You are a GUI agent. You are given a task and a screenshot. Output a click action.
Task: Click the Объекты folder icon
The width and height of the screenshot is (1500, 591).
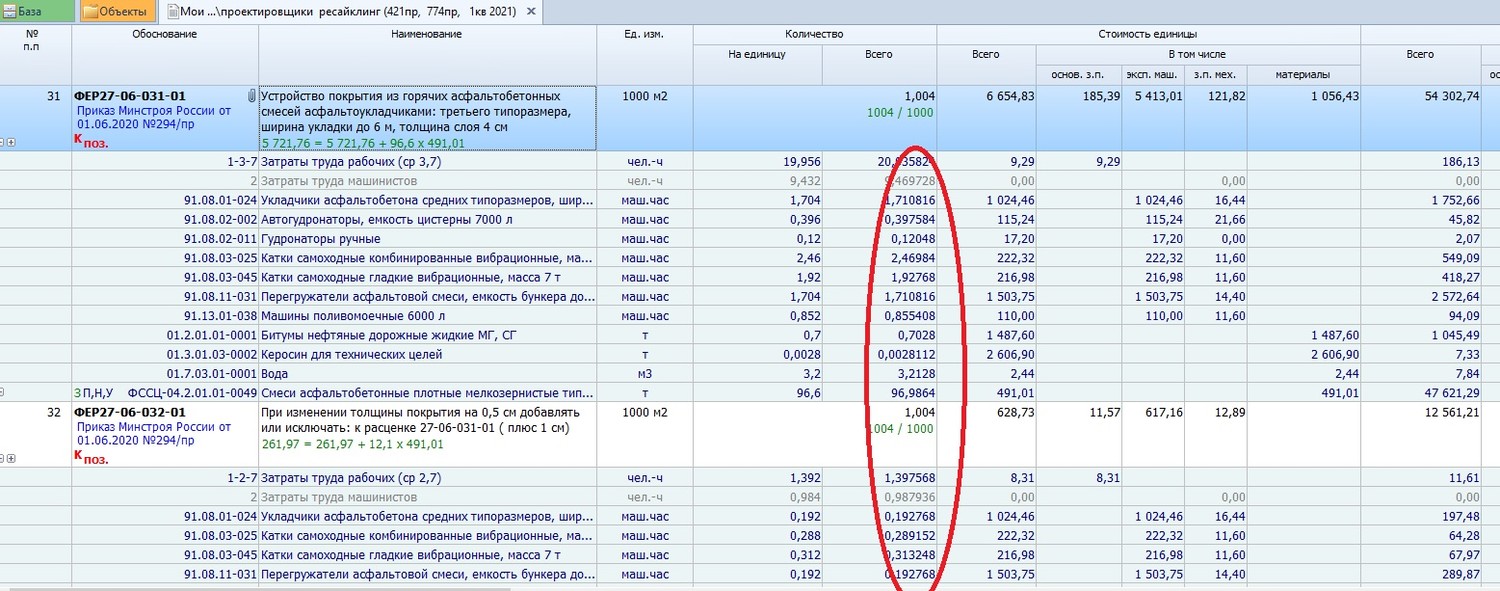[x=90, y=12]
